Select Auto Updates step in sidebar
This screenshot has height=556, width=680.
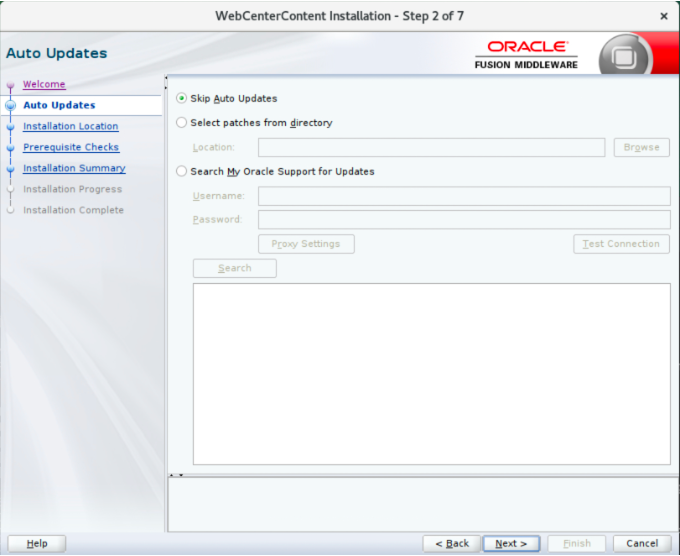coord(59,105)
